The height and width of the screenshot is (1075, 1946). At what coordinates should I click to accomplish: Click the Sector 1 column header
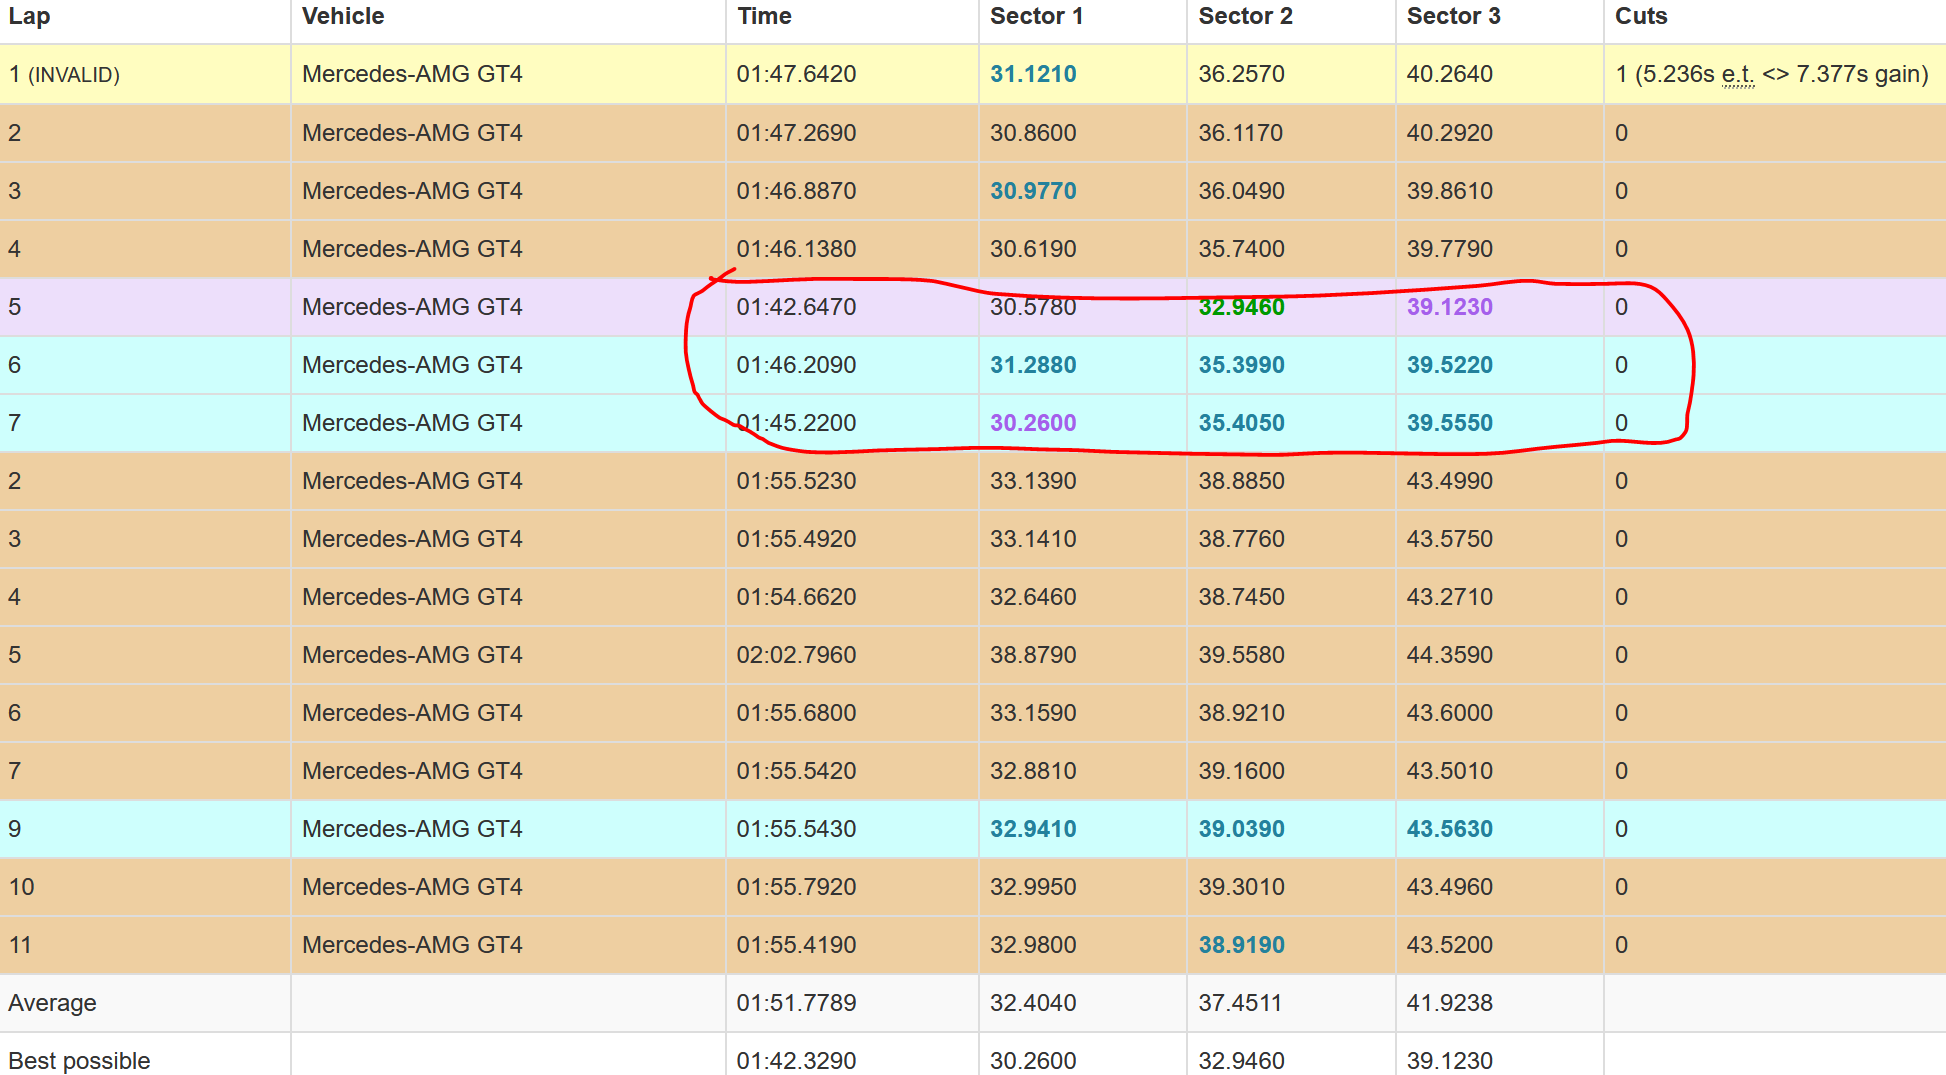1036,17
